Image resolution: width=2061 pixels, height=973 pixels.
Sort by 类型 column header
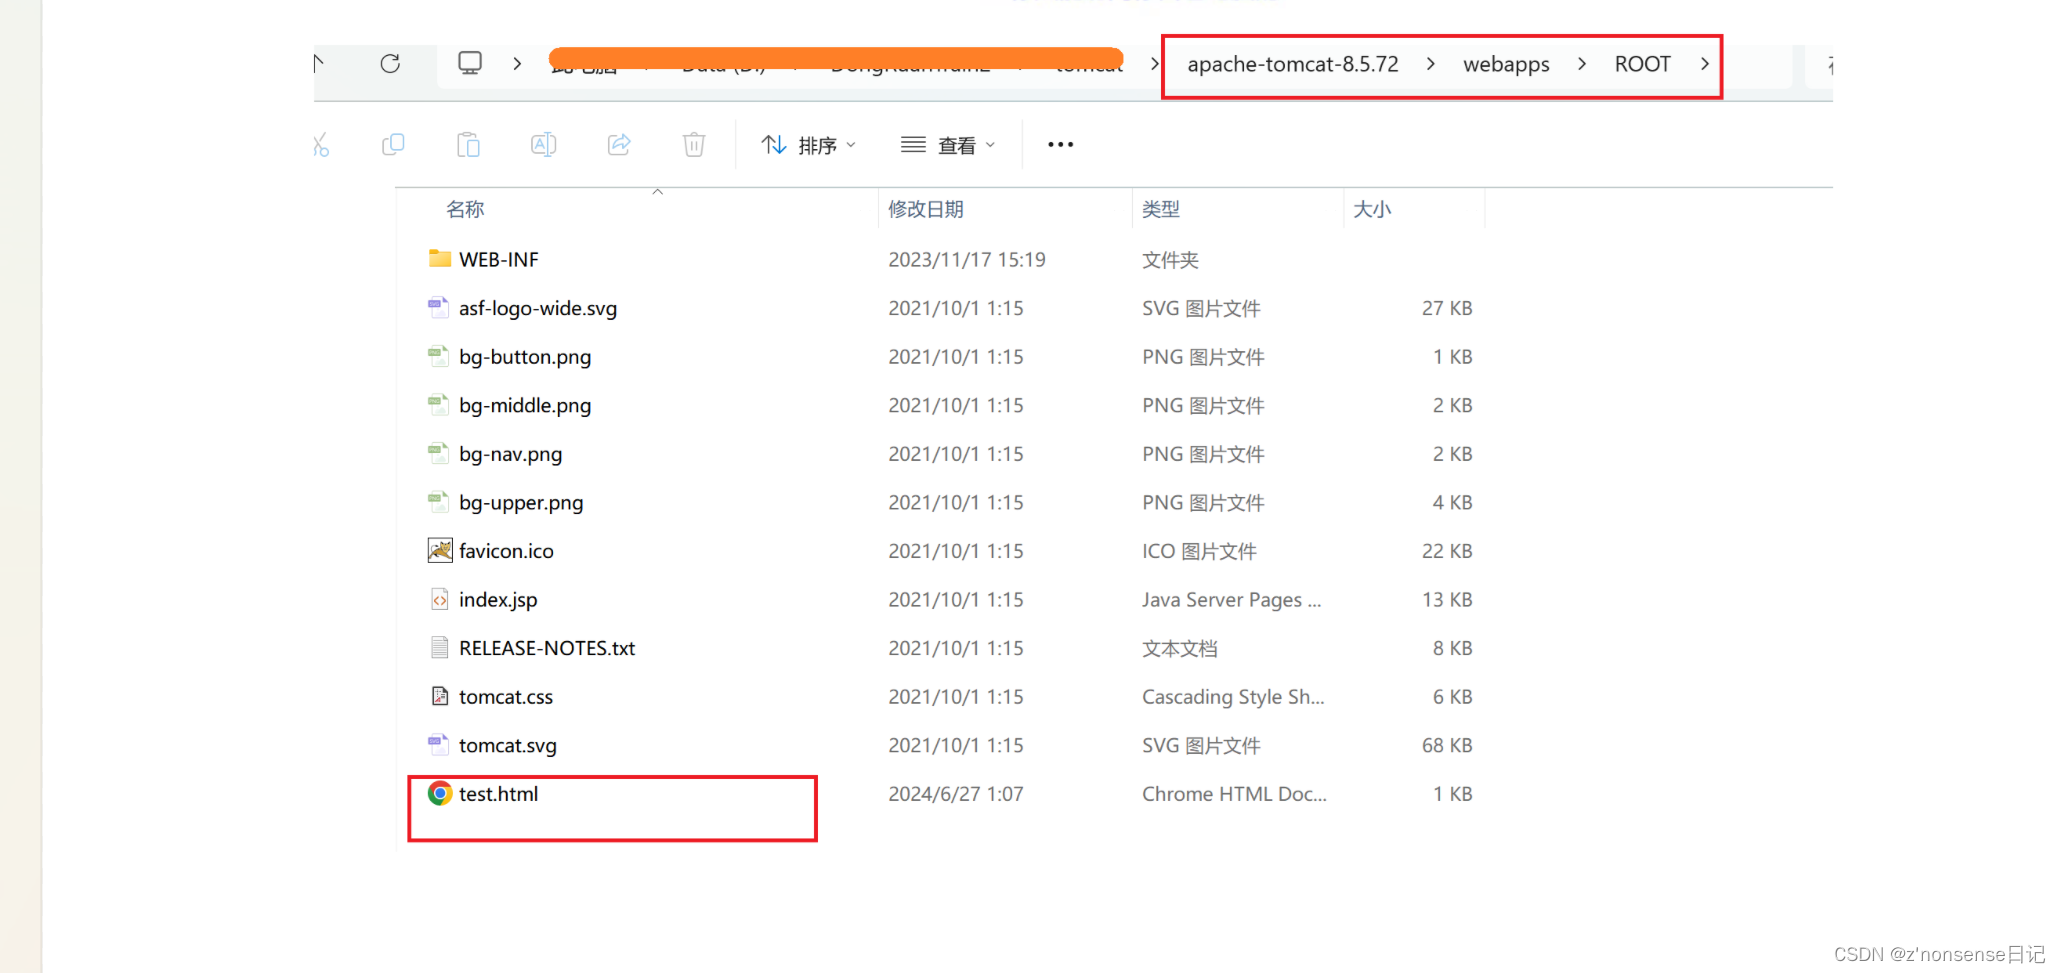point(1161,209)
